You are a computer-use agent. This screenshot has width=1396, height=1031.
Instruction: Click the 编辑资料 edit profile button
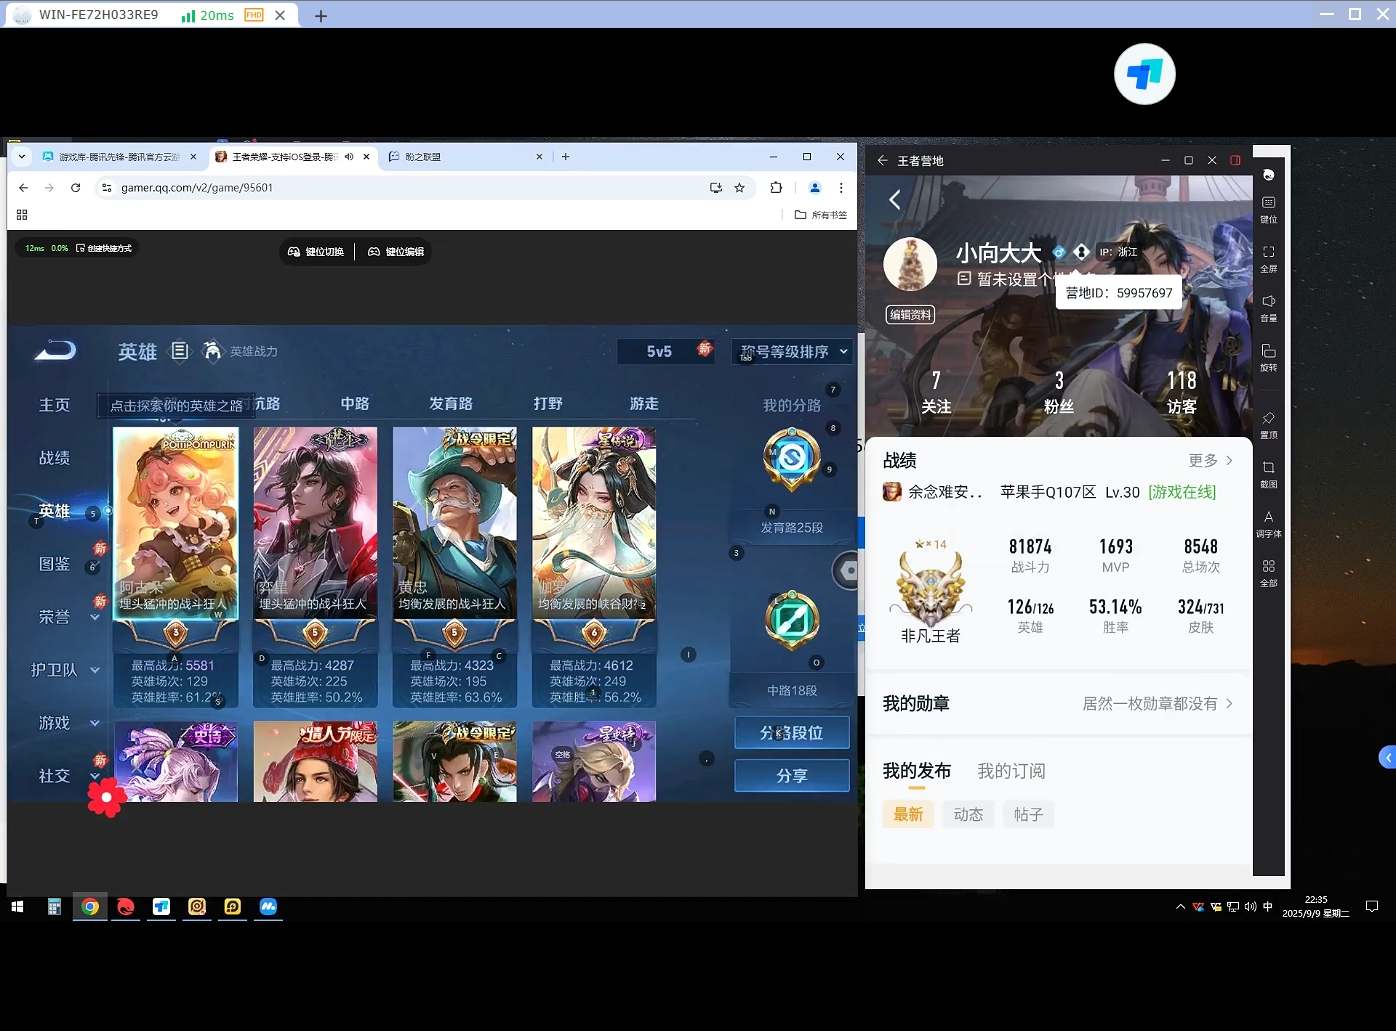911,314
